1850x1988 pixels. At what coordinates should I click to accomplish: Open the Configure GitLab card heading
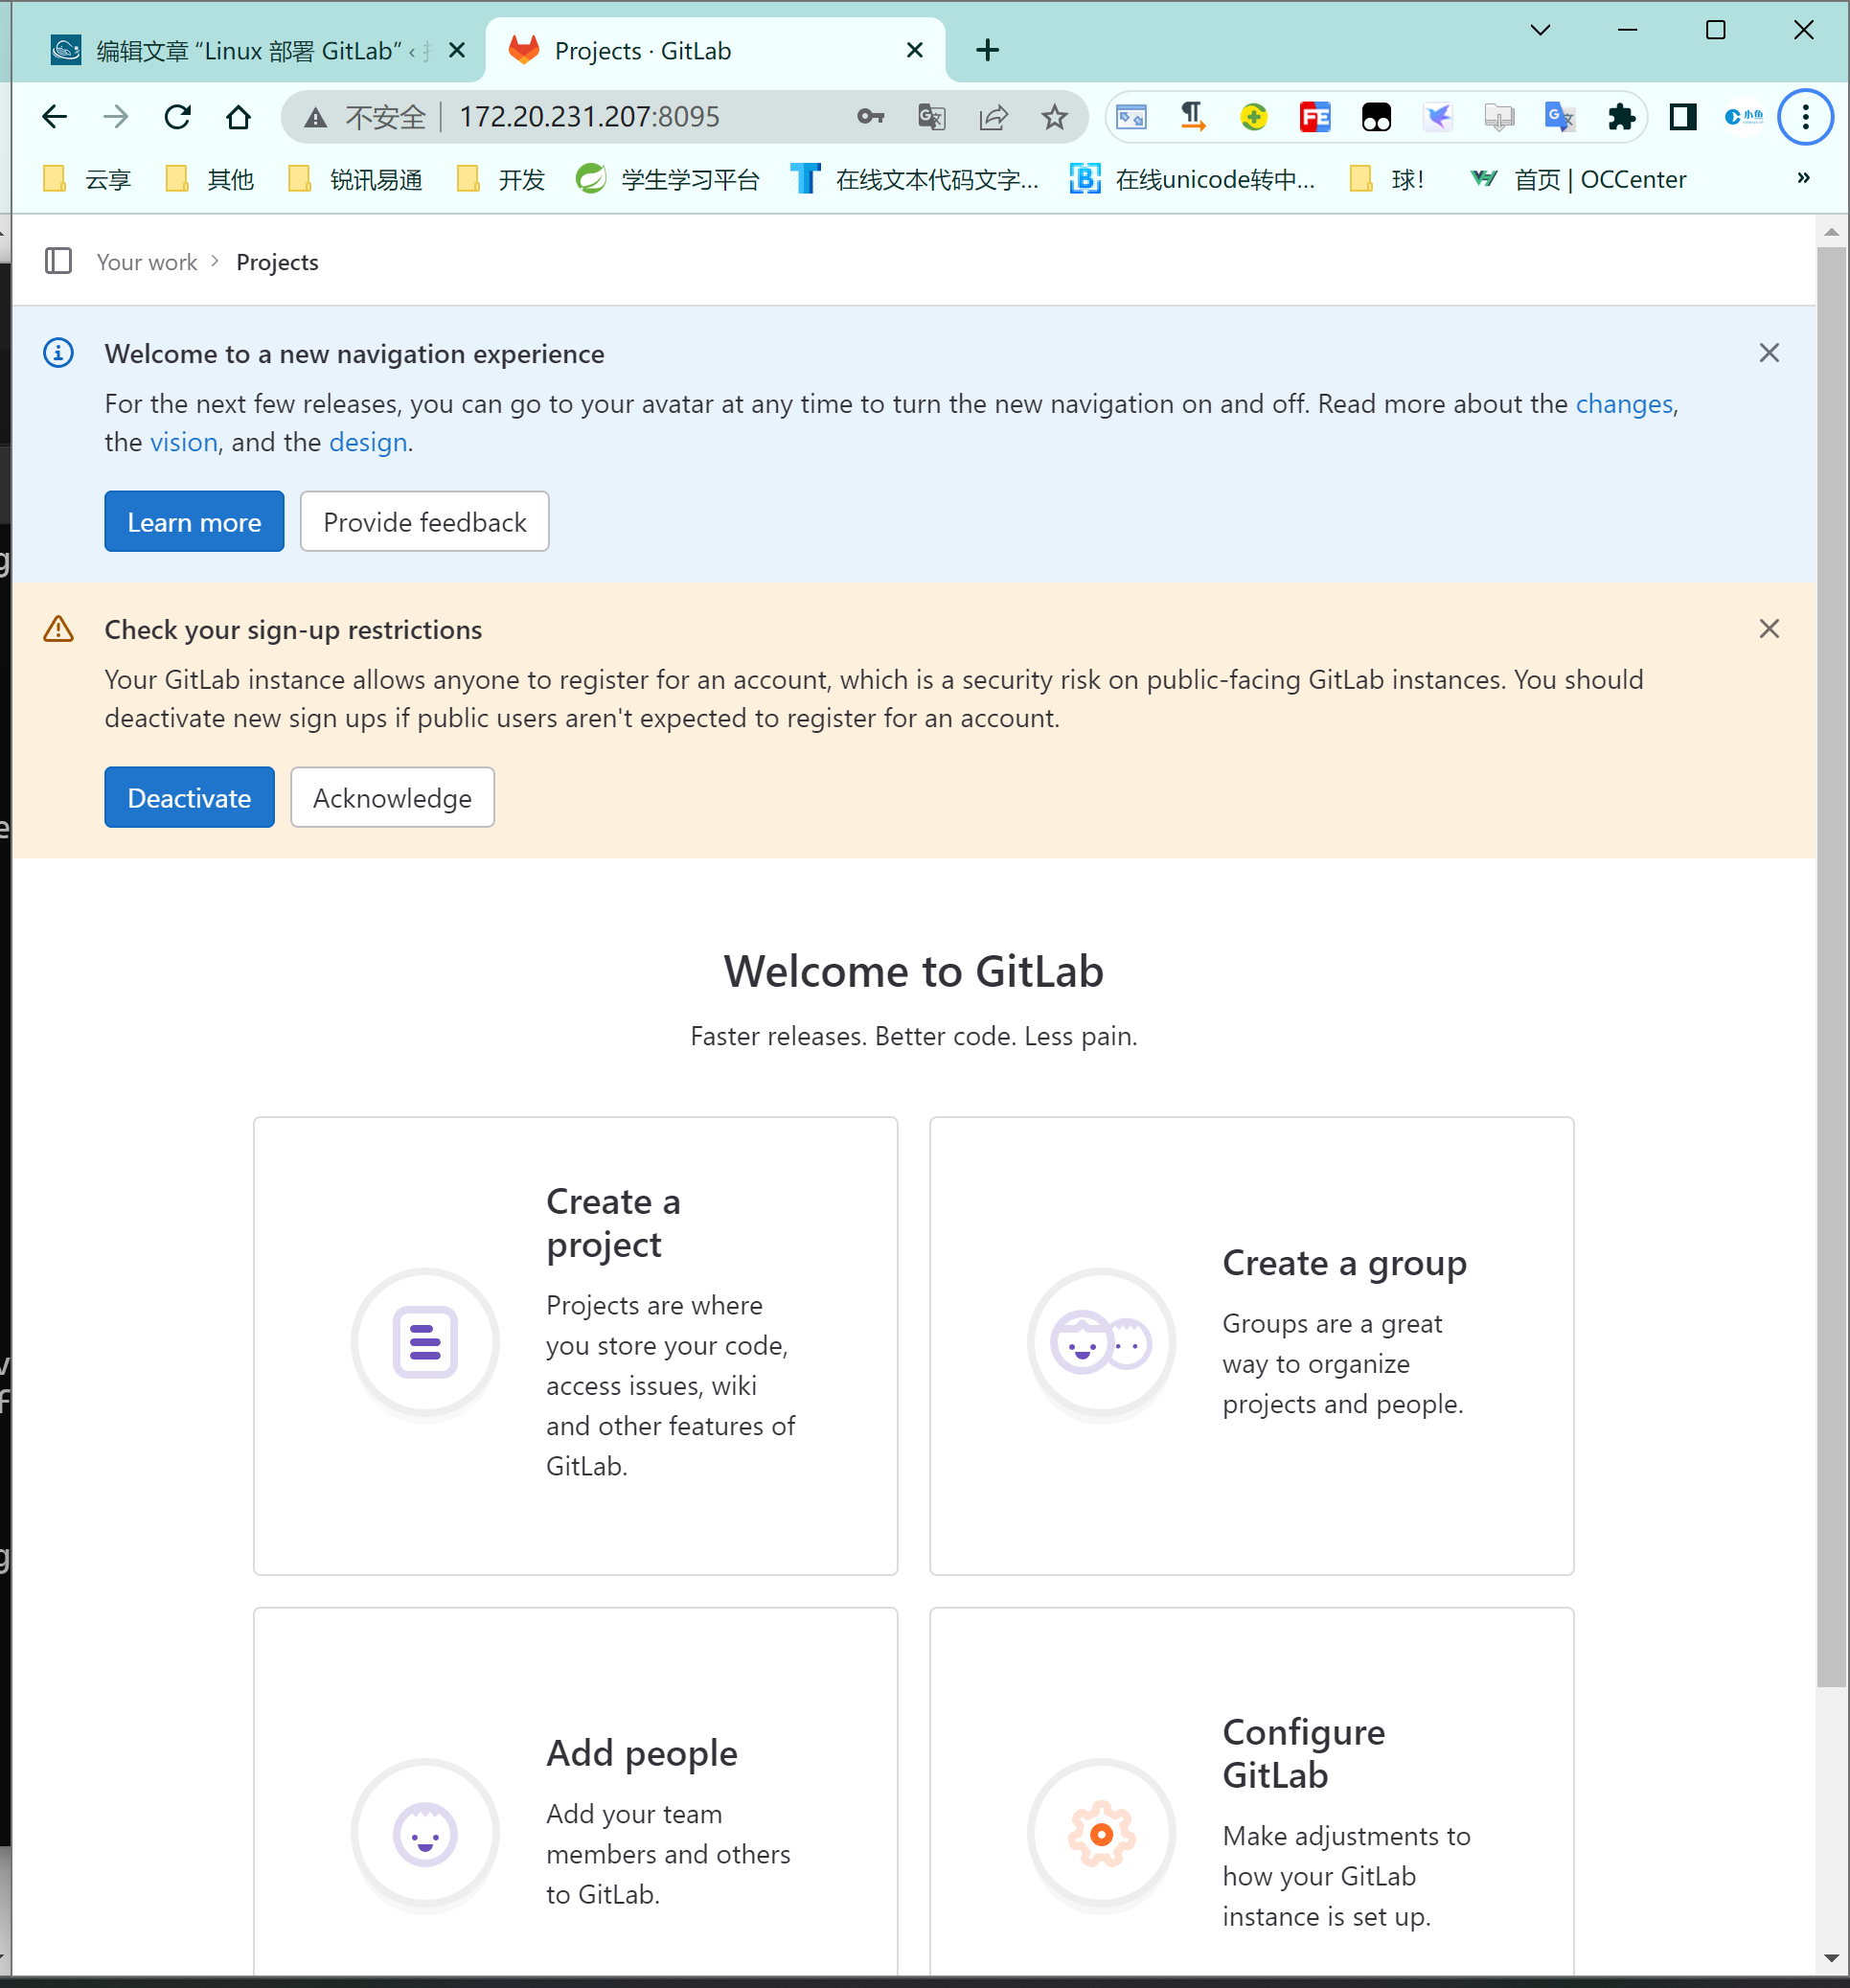click(1303, 1753)
